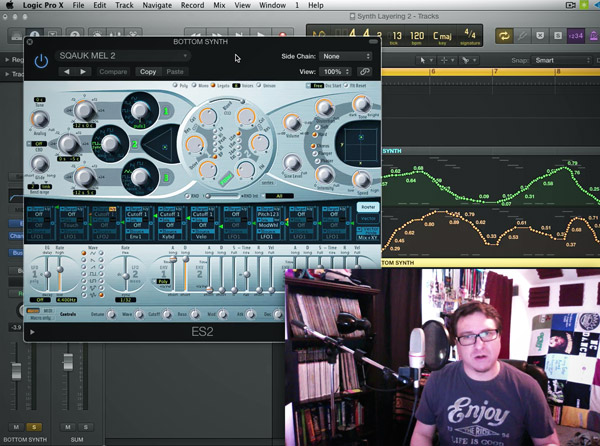This screenshot has height=446, width=600.
Task: Select oscillator 2 number button
Action: click(x=135, y=144)
